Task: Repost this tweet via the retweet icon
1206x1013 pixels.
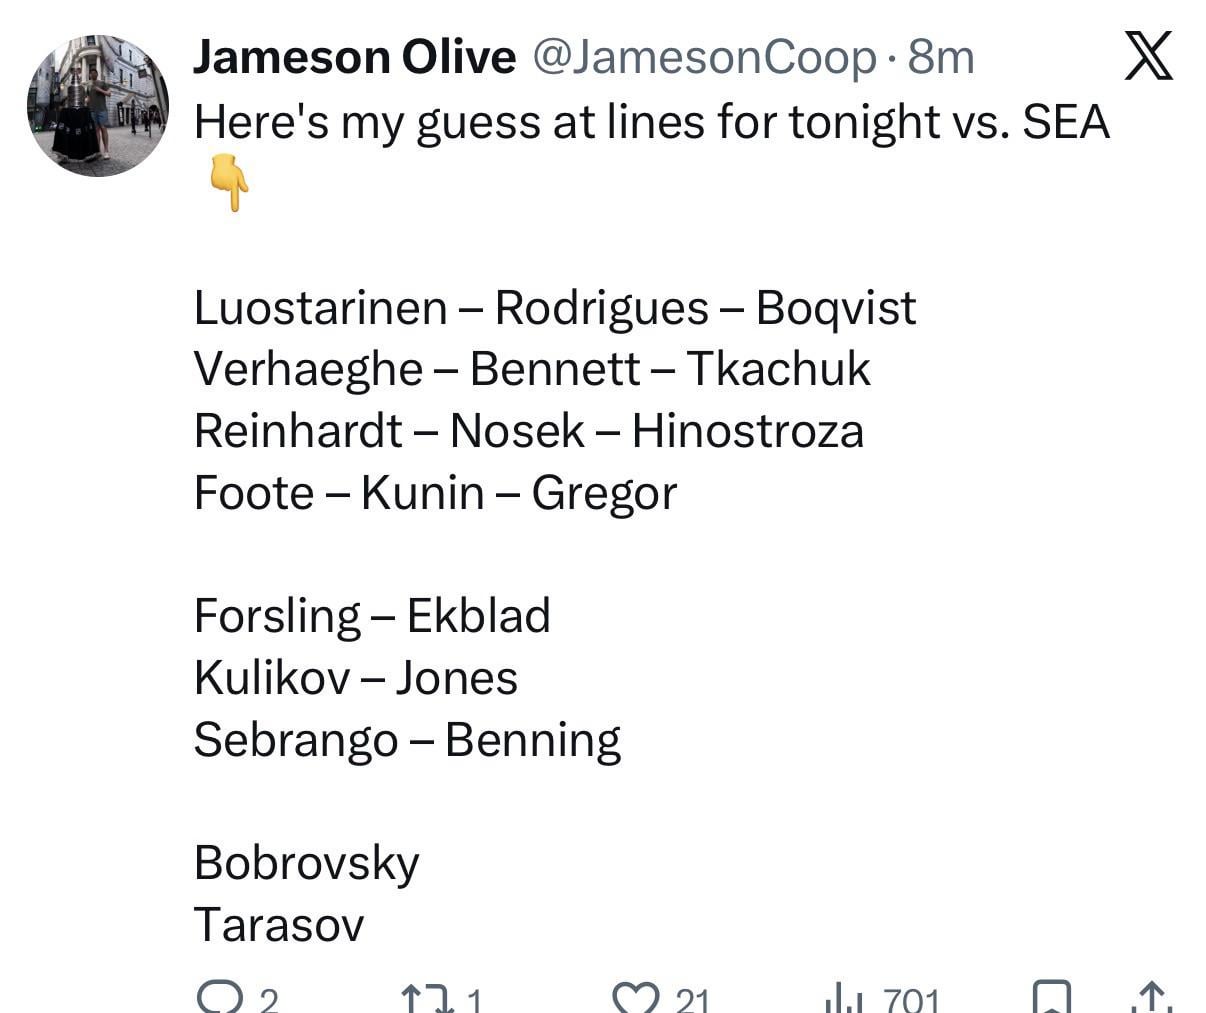Action: [424, 999]
